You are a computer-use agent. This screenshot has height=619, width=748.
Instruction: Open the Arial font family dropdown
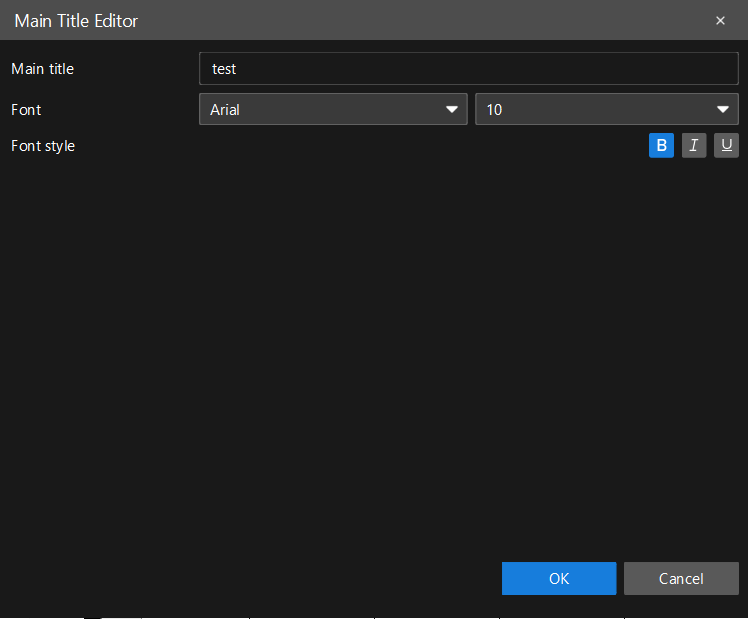(333, 109)
